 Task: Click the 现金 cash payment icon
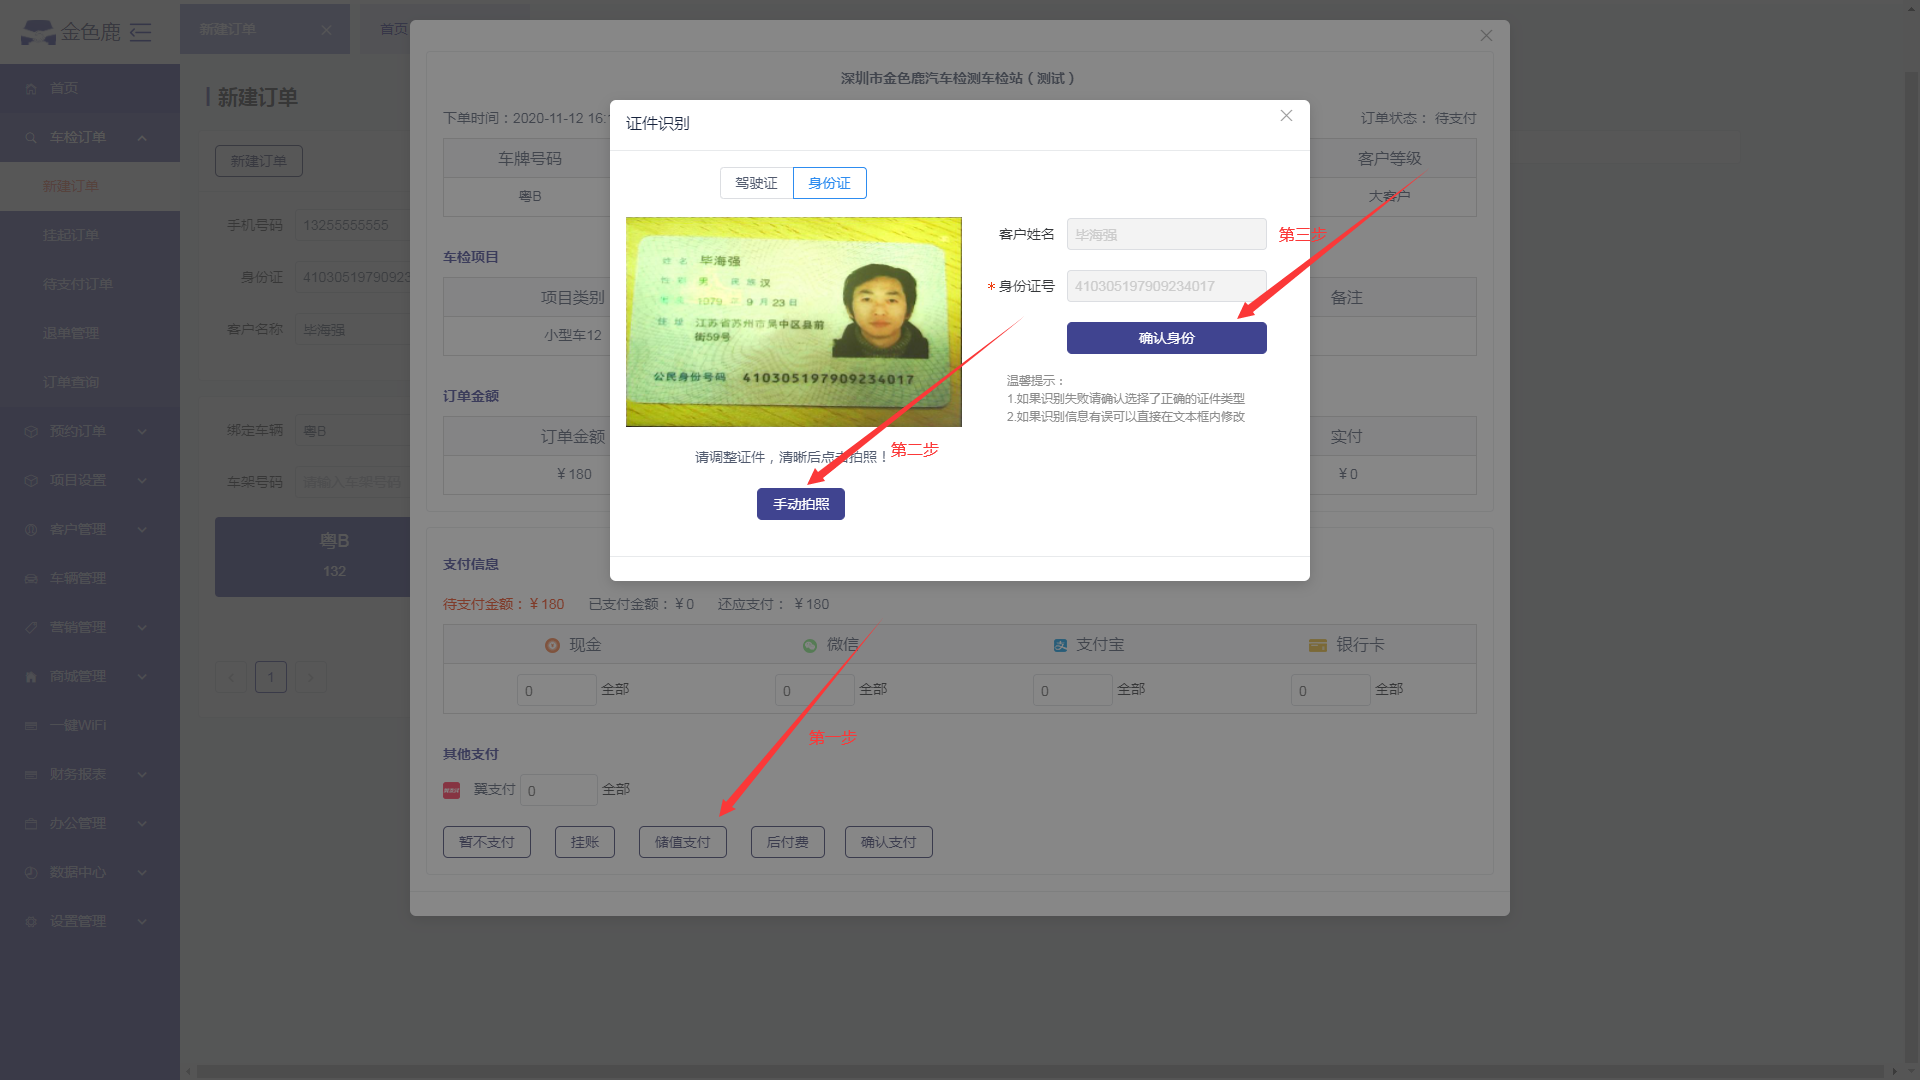tap(552, 646)
